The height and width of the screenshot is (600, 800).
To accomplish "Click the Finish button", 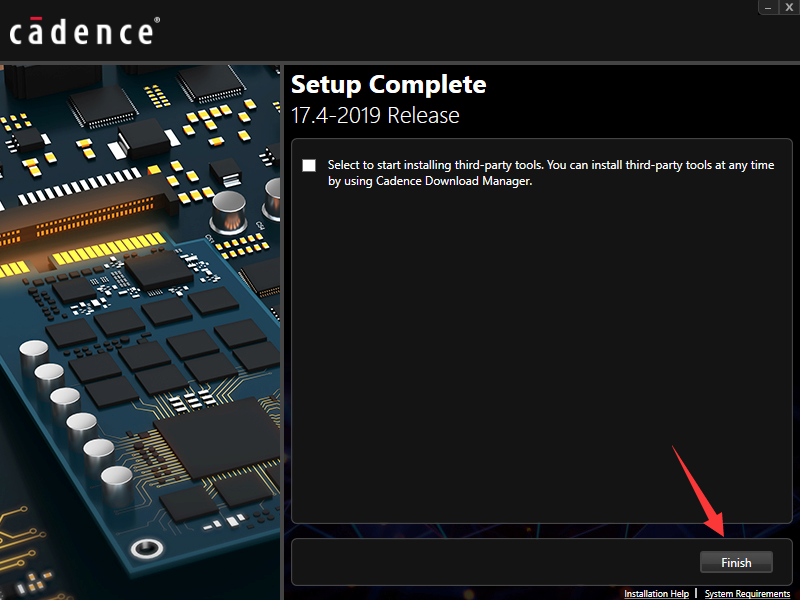I will coord(736,562).
